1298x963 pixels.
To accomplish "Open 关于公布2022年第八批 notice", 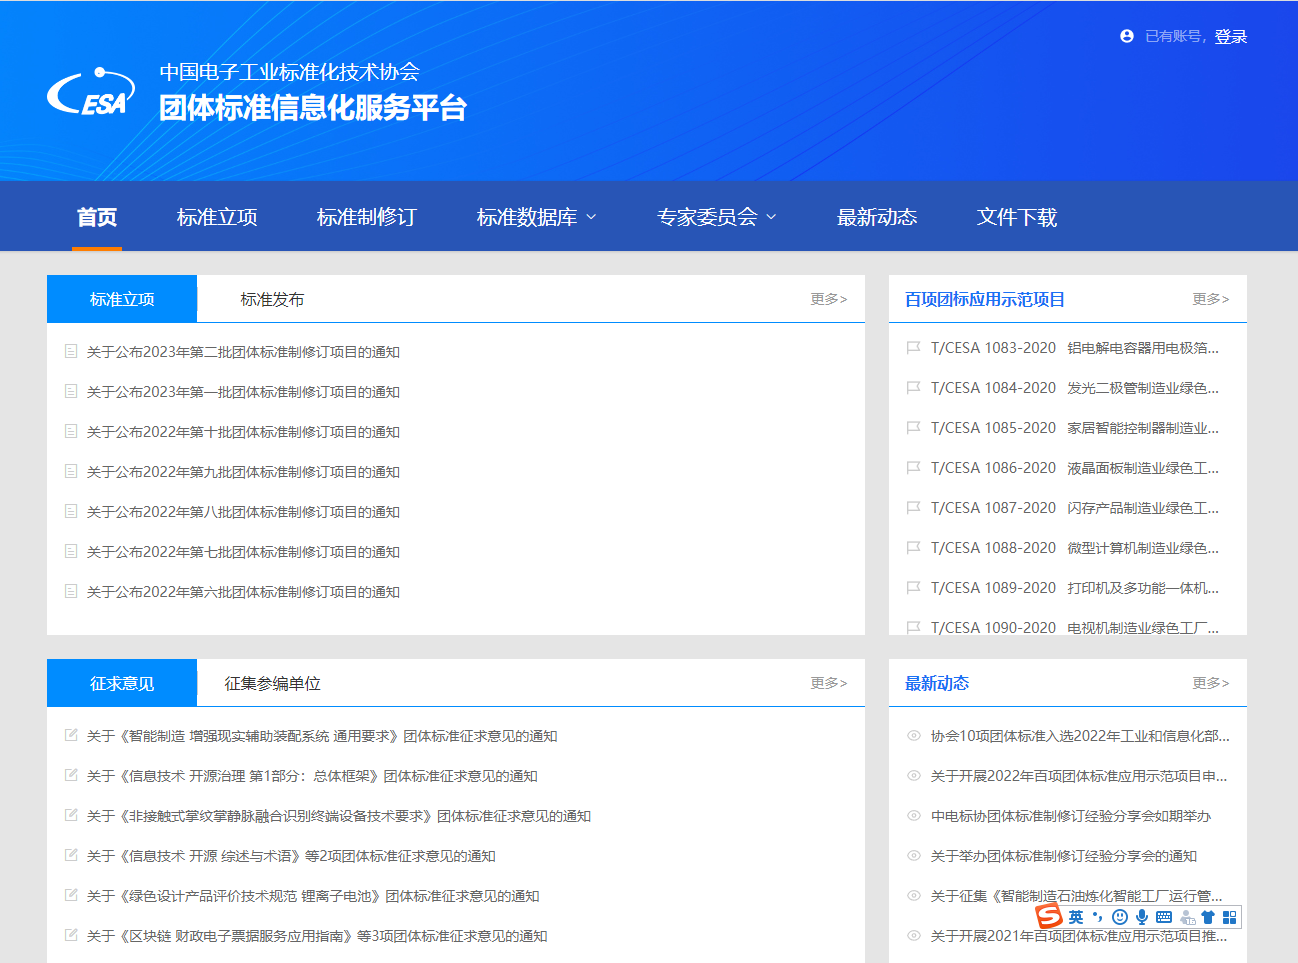I will pos(243,512).
